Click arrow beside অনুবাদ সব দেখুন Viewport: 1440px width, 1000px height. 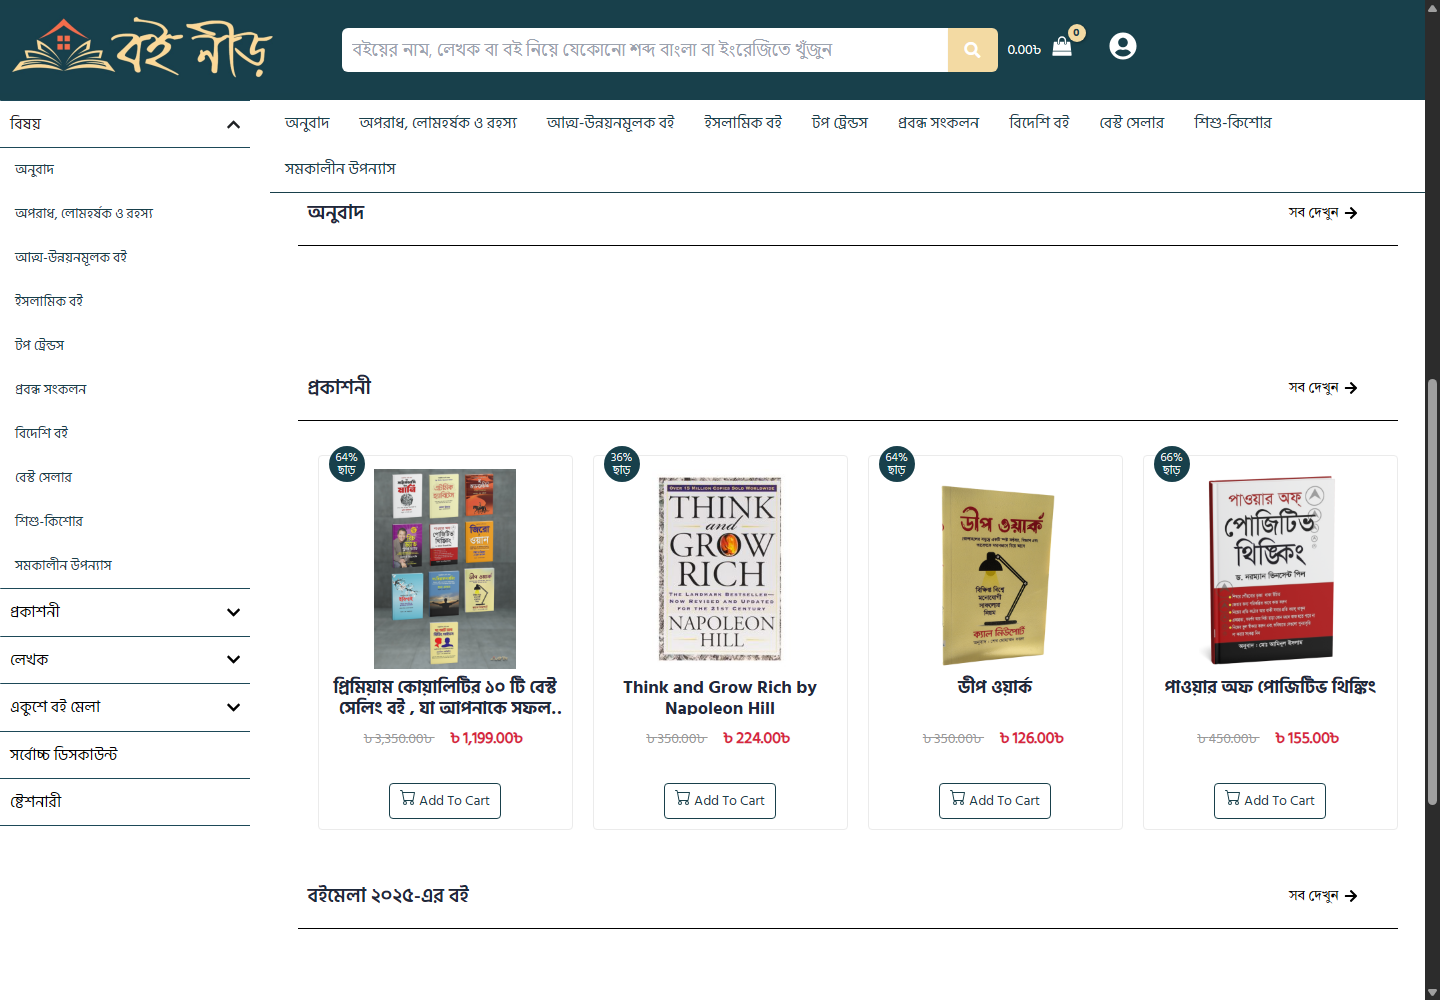point(1351,213)
